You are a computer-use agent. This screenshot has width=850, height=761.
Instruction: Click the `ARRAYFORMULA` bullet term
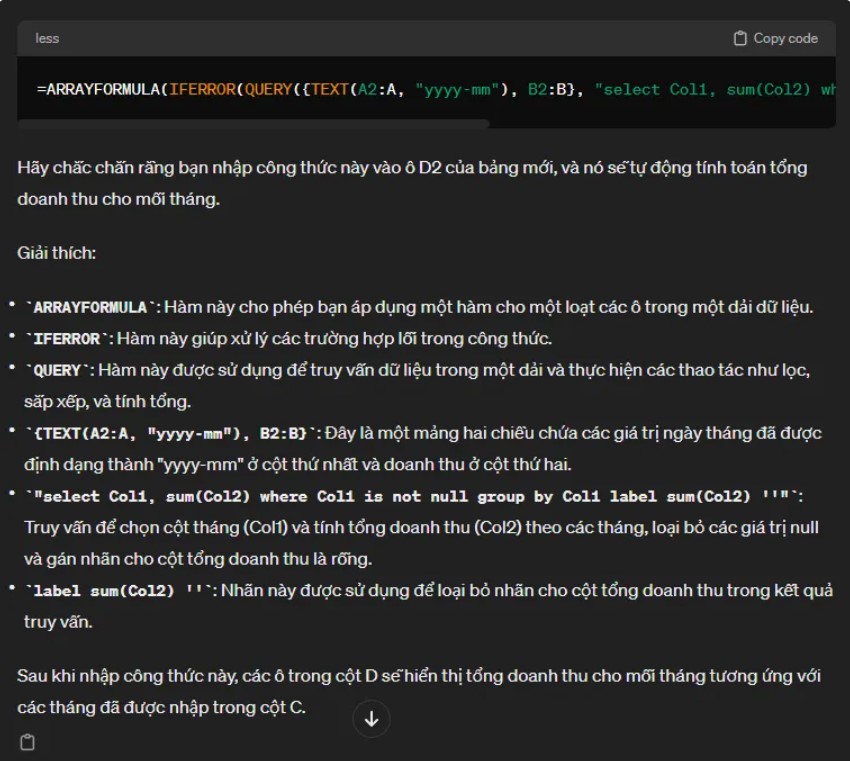point(91,307)
